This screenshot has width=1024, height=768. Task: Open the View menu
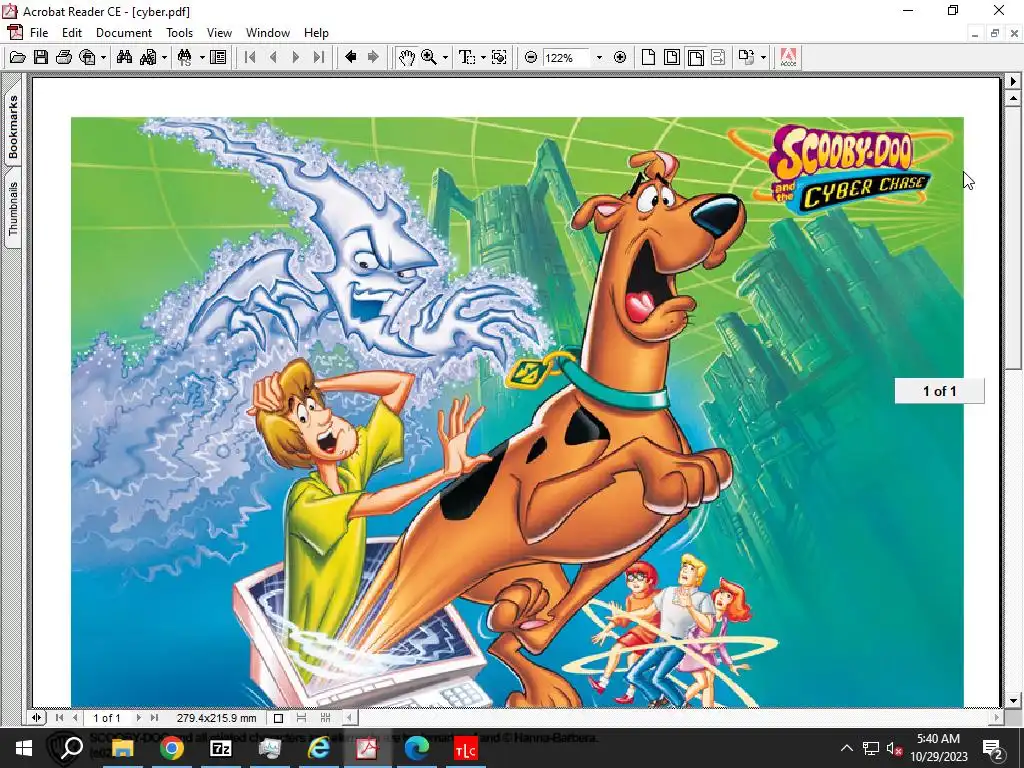click(219, 33)
